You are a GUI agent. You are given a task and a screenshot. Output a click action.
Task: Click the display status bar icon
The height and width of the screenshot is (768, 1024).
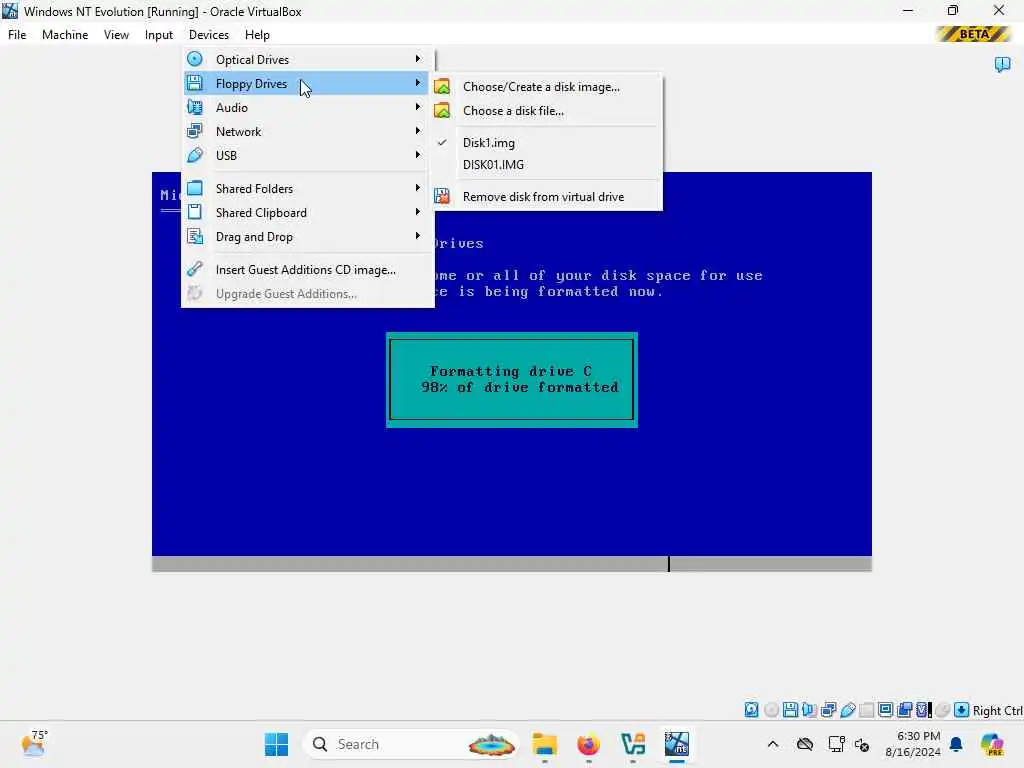[x=886, y=710]
